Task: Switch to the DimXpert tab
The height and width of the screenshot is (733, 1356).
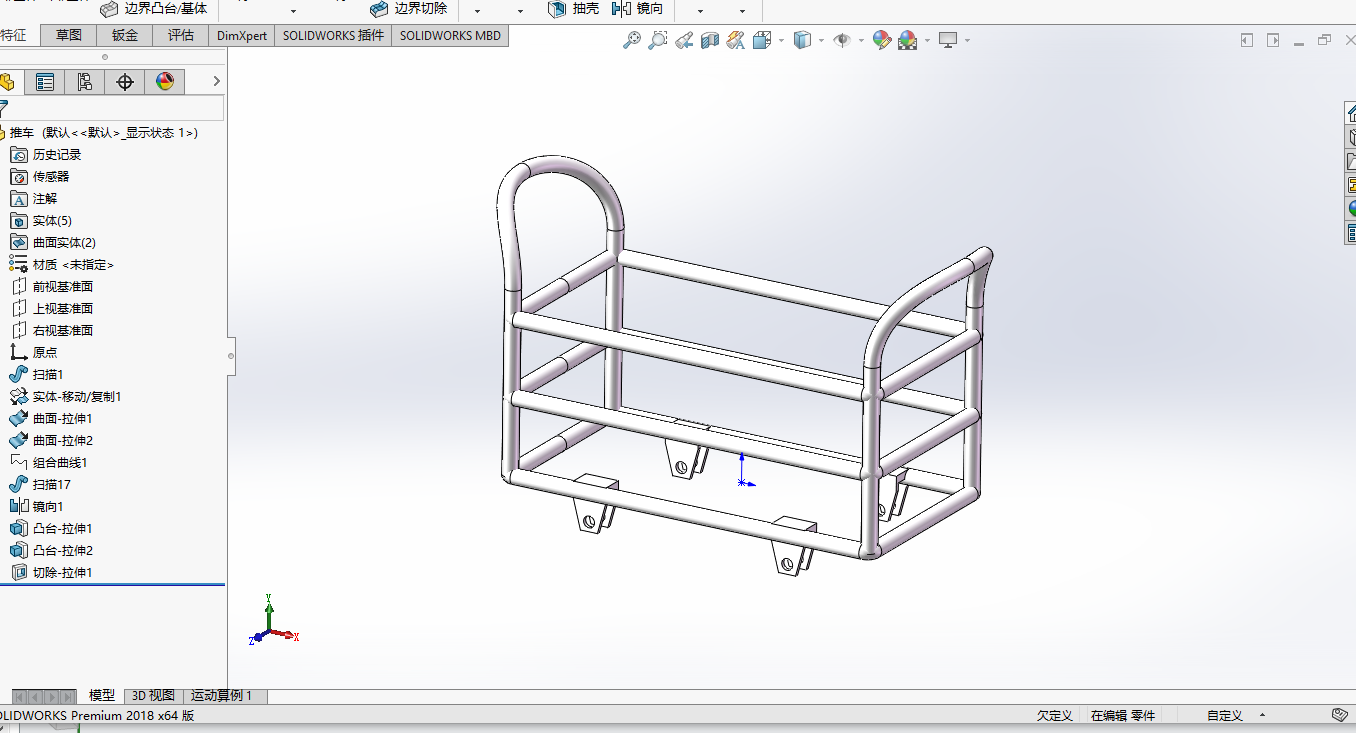Action: click(x=242, y=35)
